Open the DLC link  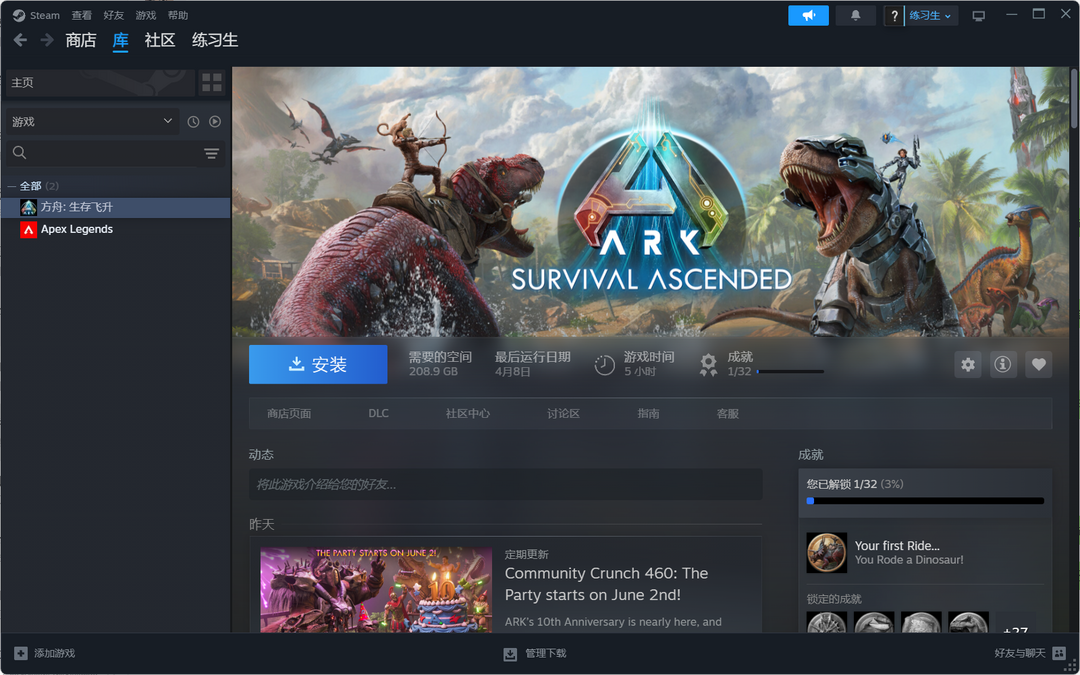coord(378,413)
